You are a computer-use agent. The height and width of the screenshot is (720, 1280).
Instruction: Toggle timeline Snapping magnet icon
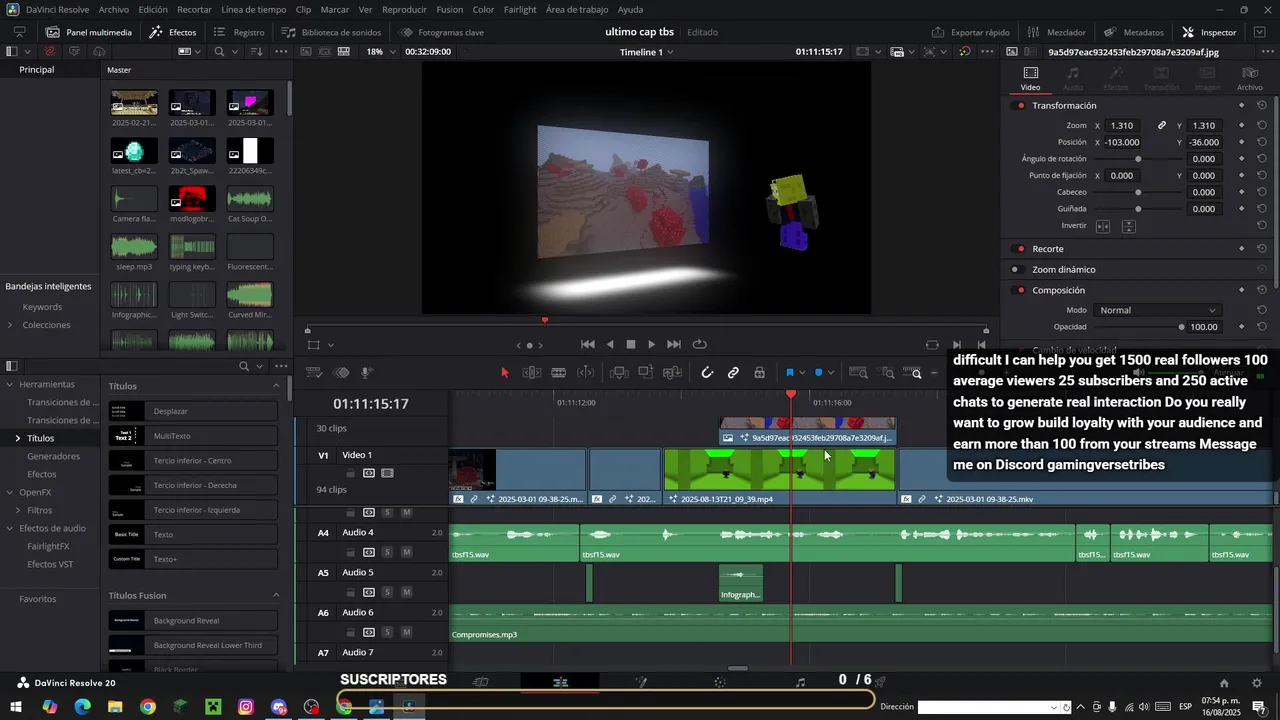point(707,373)
